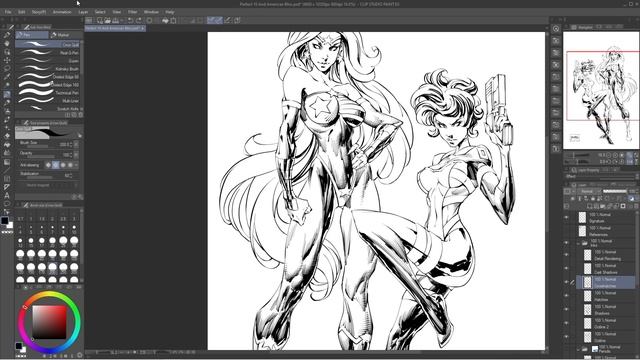Select the Outline layer
640x360 pixels.
click(607, 337)
